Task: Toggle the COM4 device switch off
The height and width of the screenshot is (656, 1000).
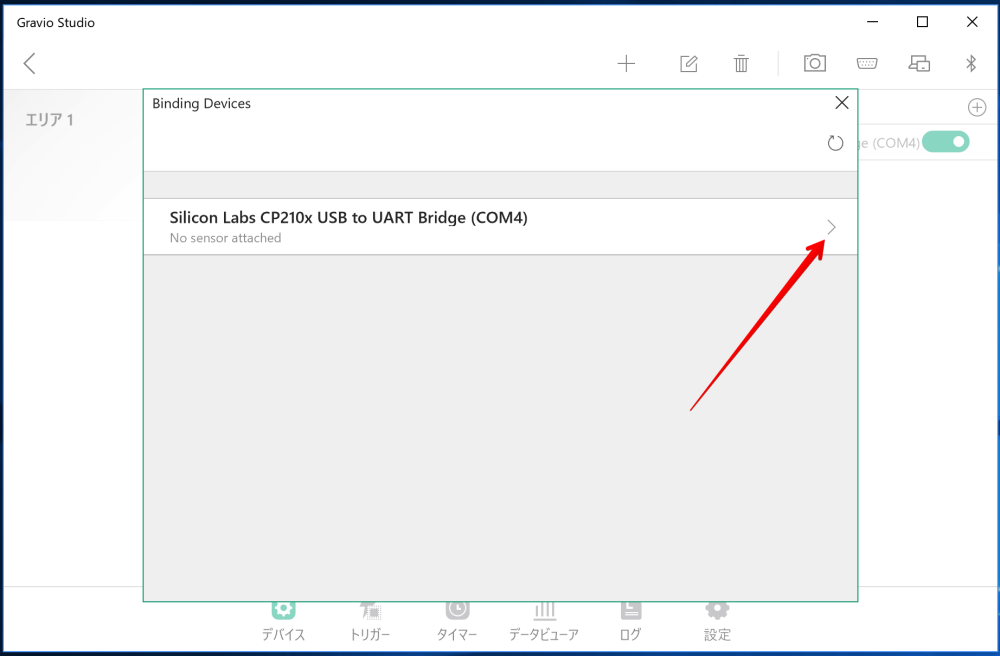Action: tap(945, 142)
